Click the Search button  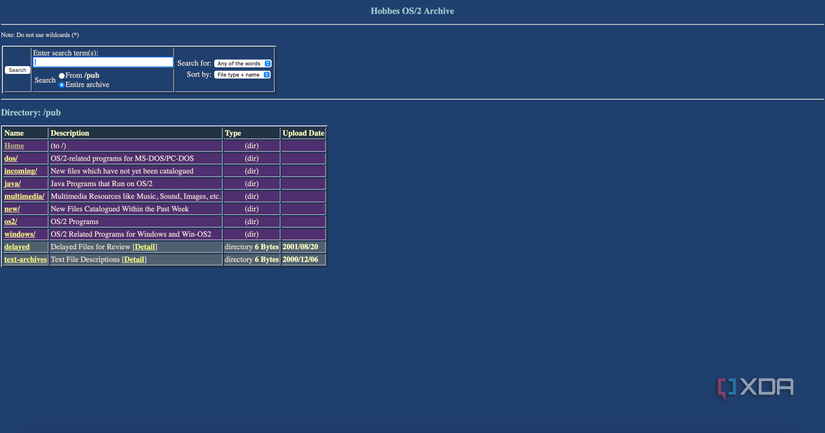click(x=17, y=70)
